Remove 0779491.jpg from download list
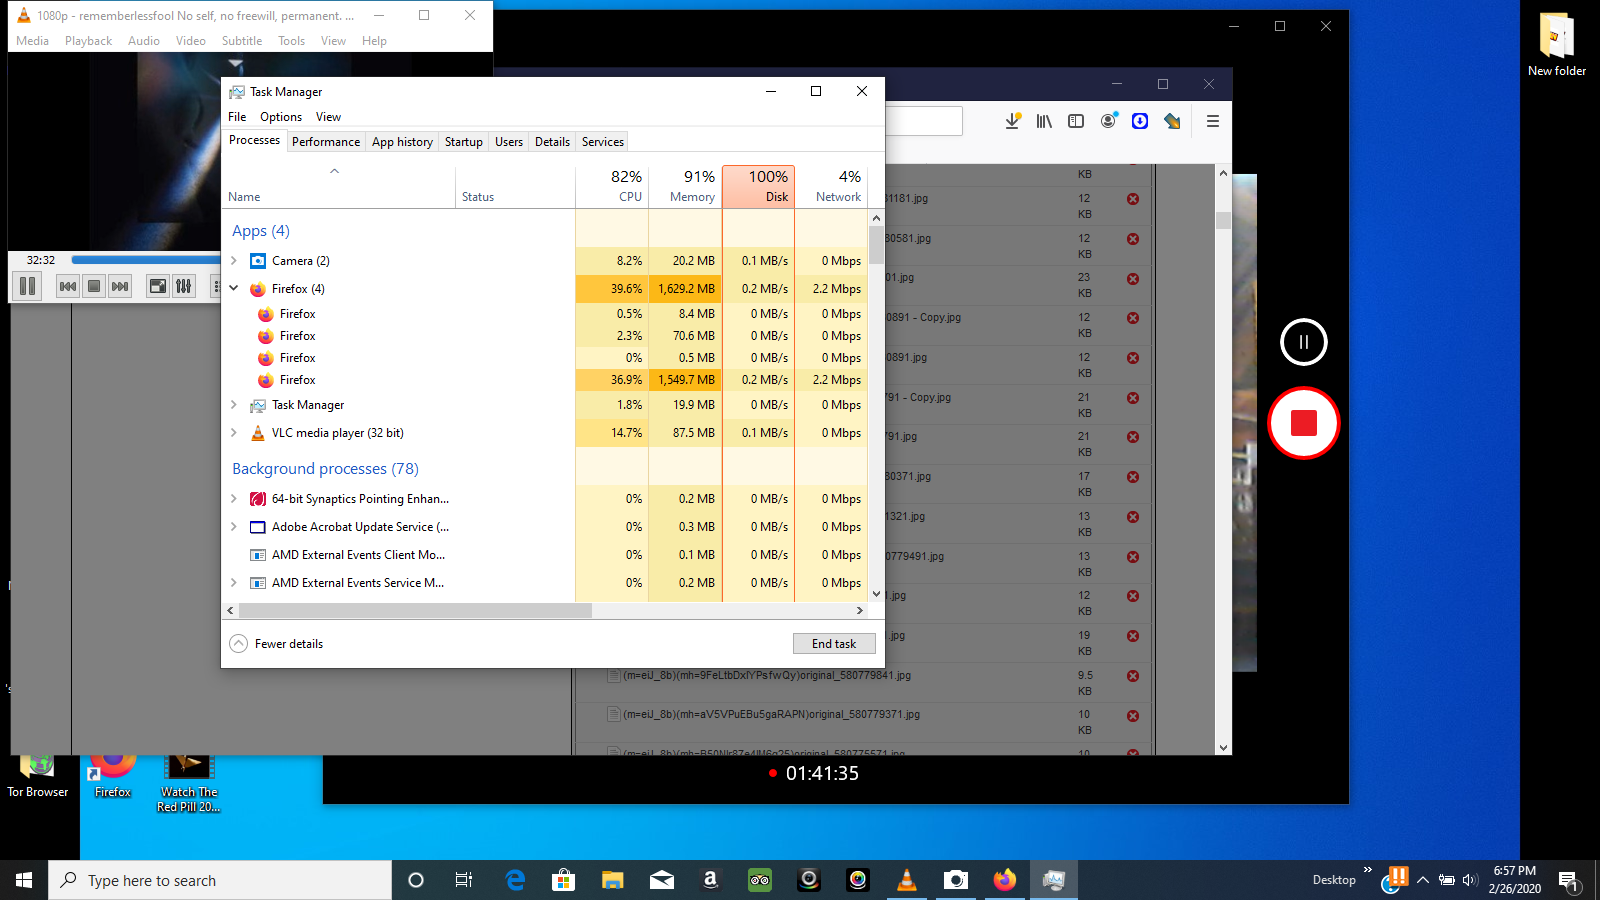 click(x=1133, y=557)
